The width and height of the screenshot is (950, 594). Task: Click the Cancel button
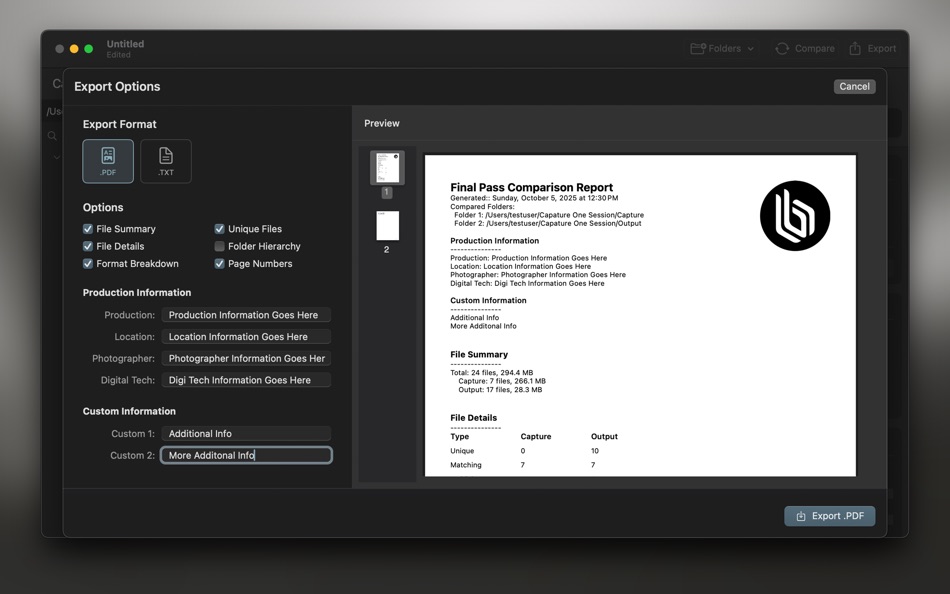pyautogui.click(x=854, y=86)
